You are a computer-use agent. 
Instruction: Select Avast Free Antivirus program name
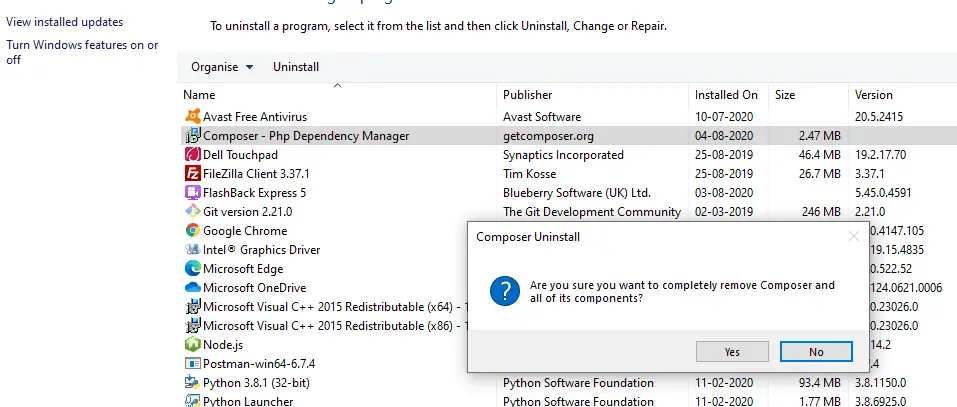coord(255,117)
